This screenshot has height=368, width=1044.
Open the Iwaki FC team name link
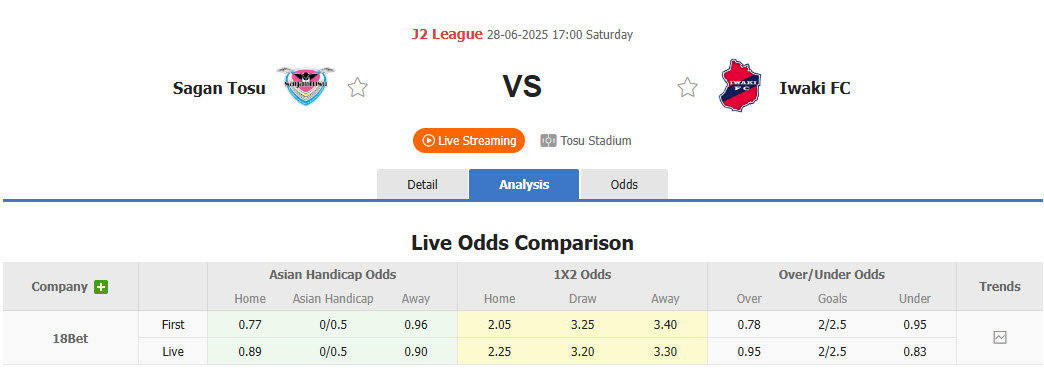(x=815, y=88)
